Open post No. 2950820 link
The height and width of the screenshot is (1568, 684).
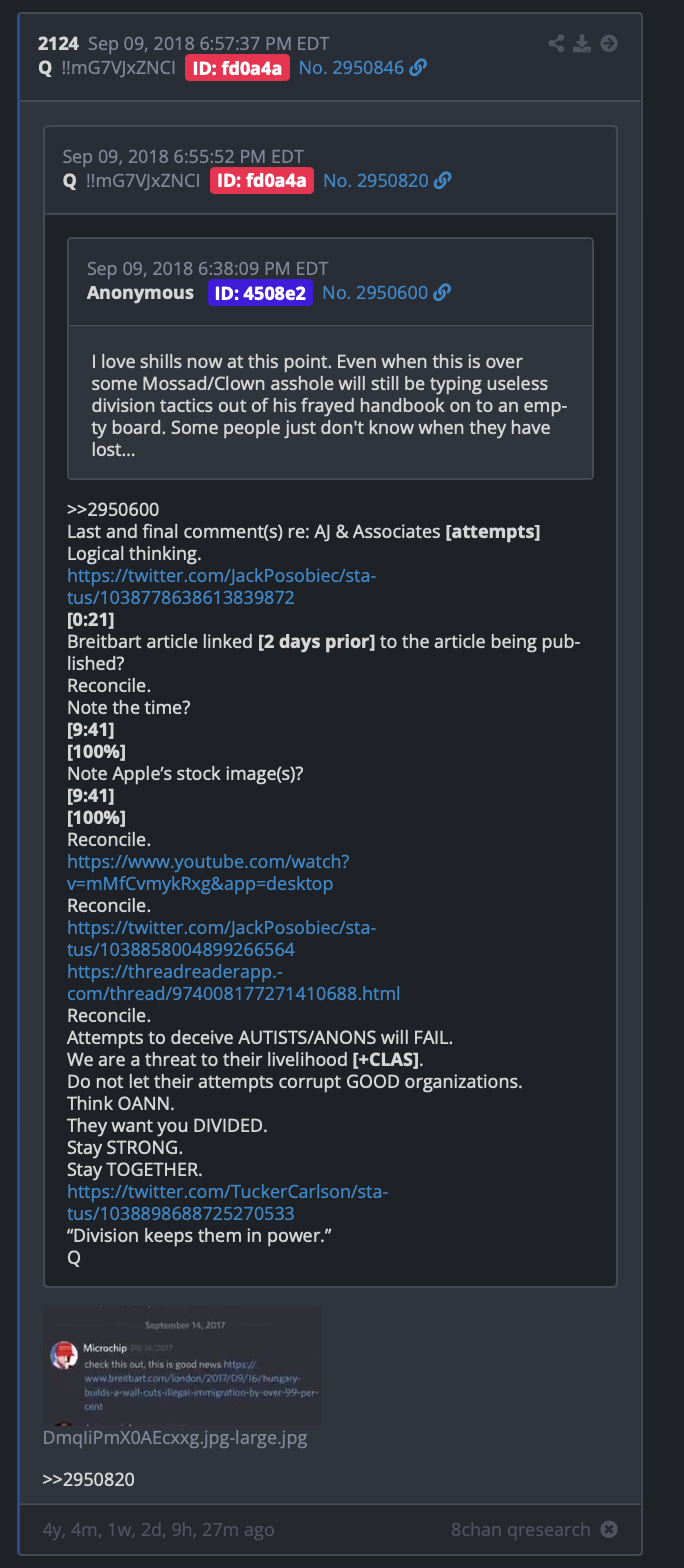coord(375,180)
